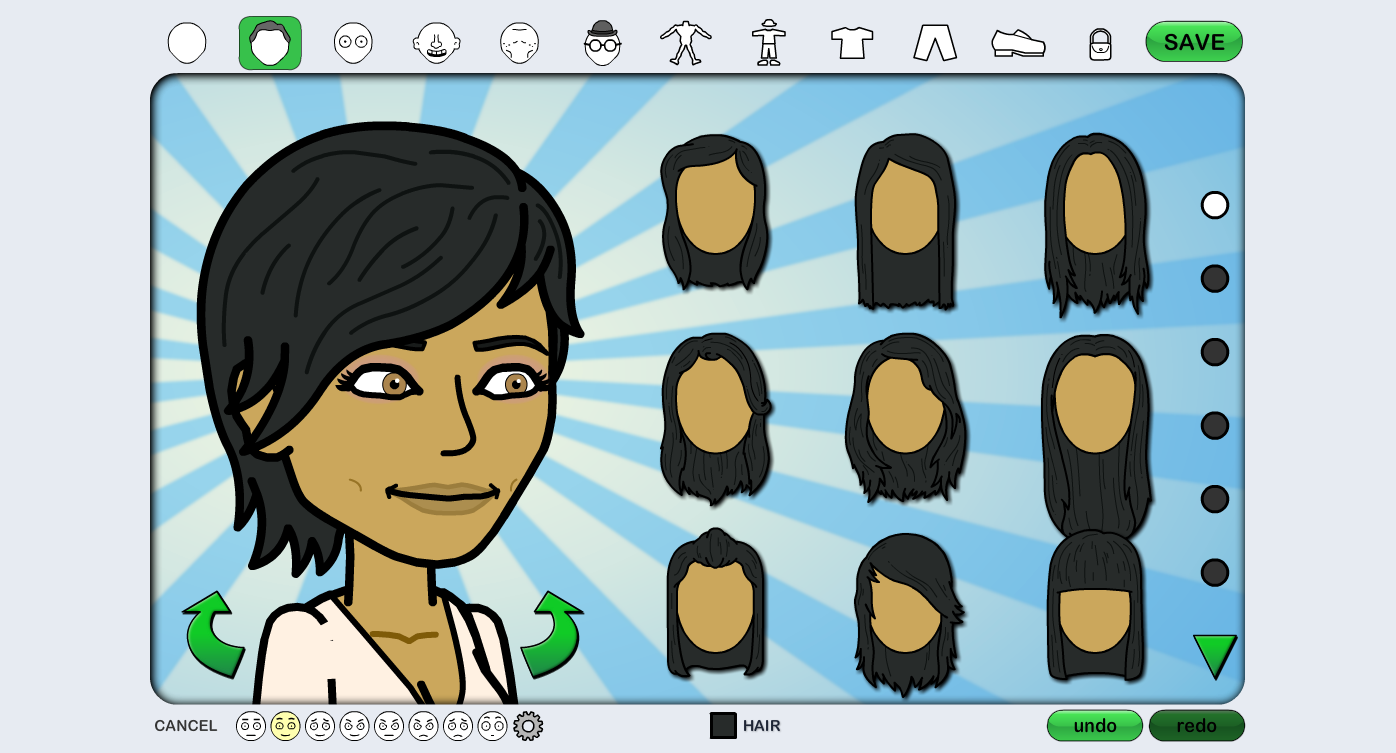Click the gear icon beside expression faces

coord(528,726)
